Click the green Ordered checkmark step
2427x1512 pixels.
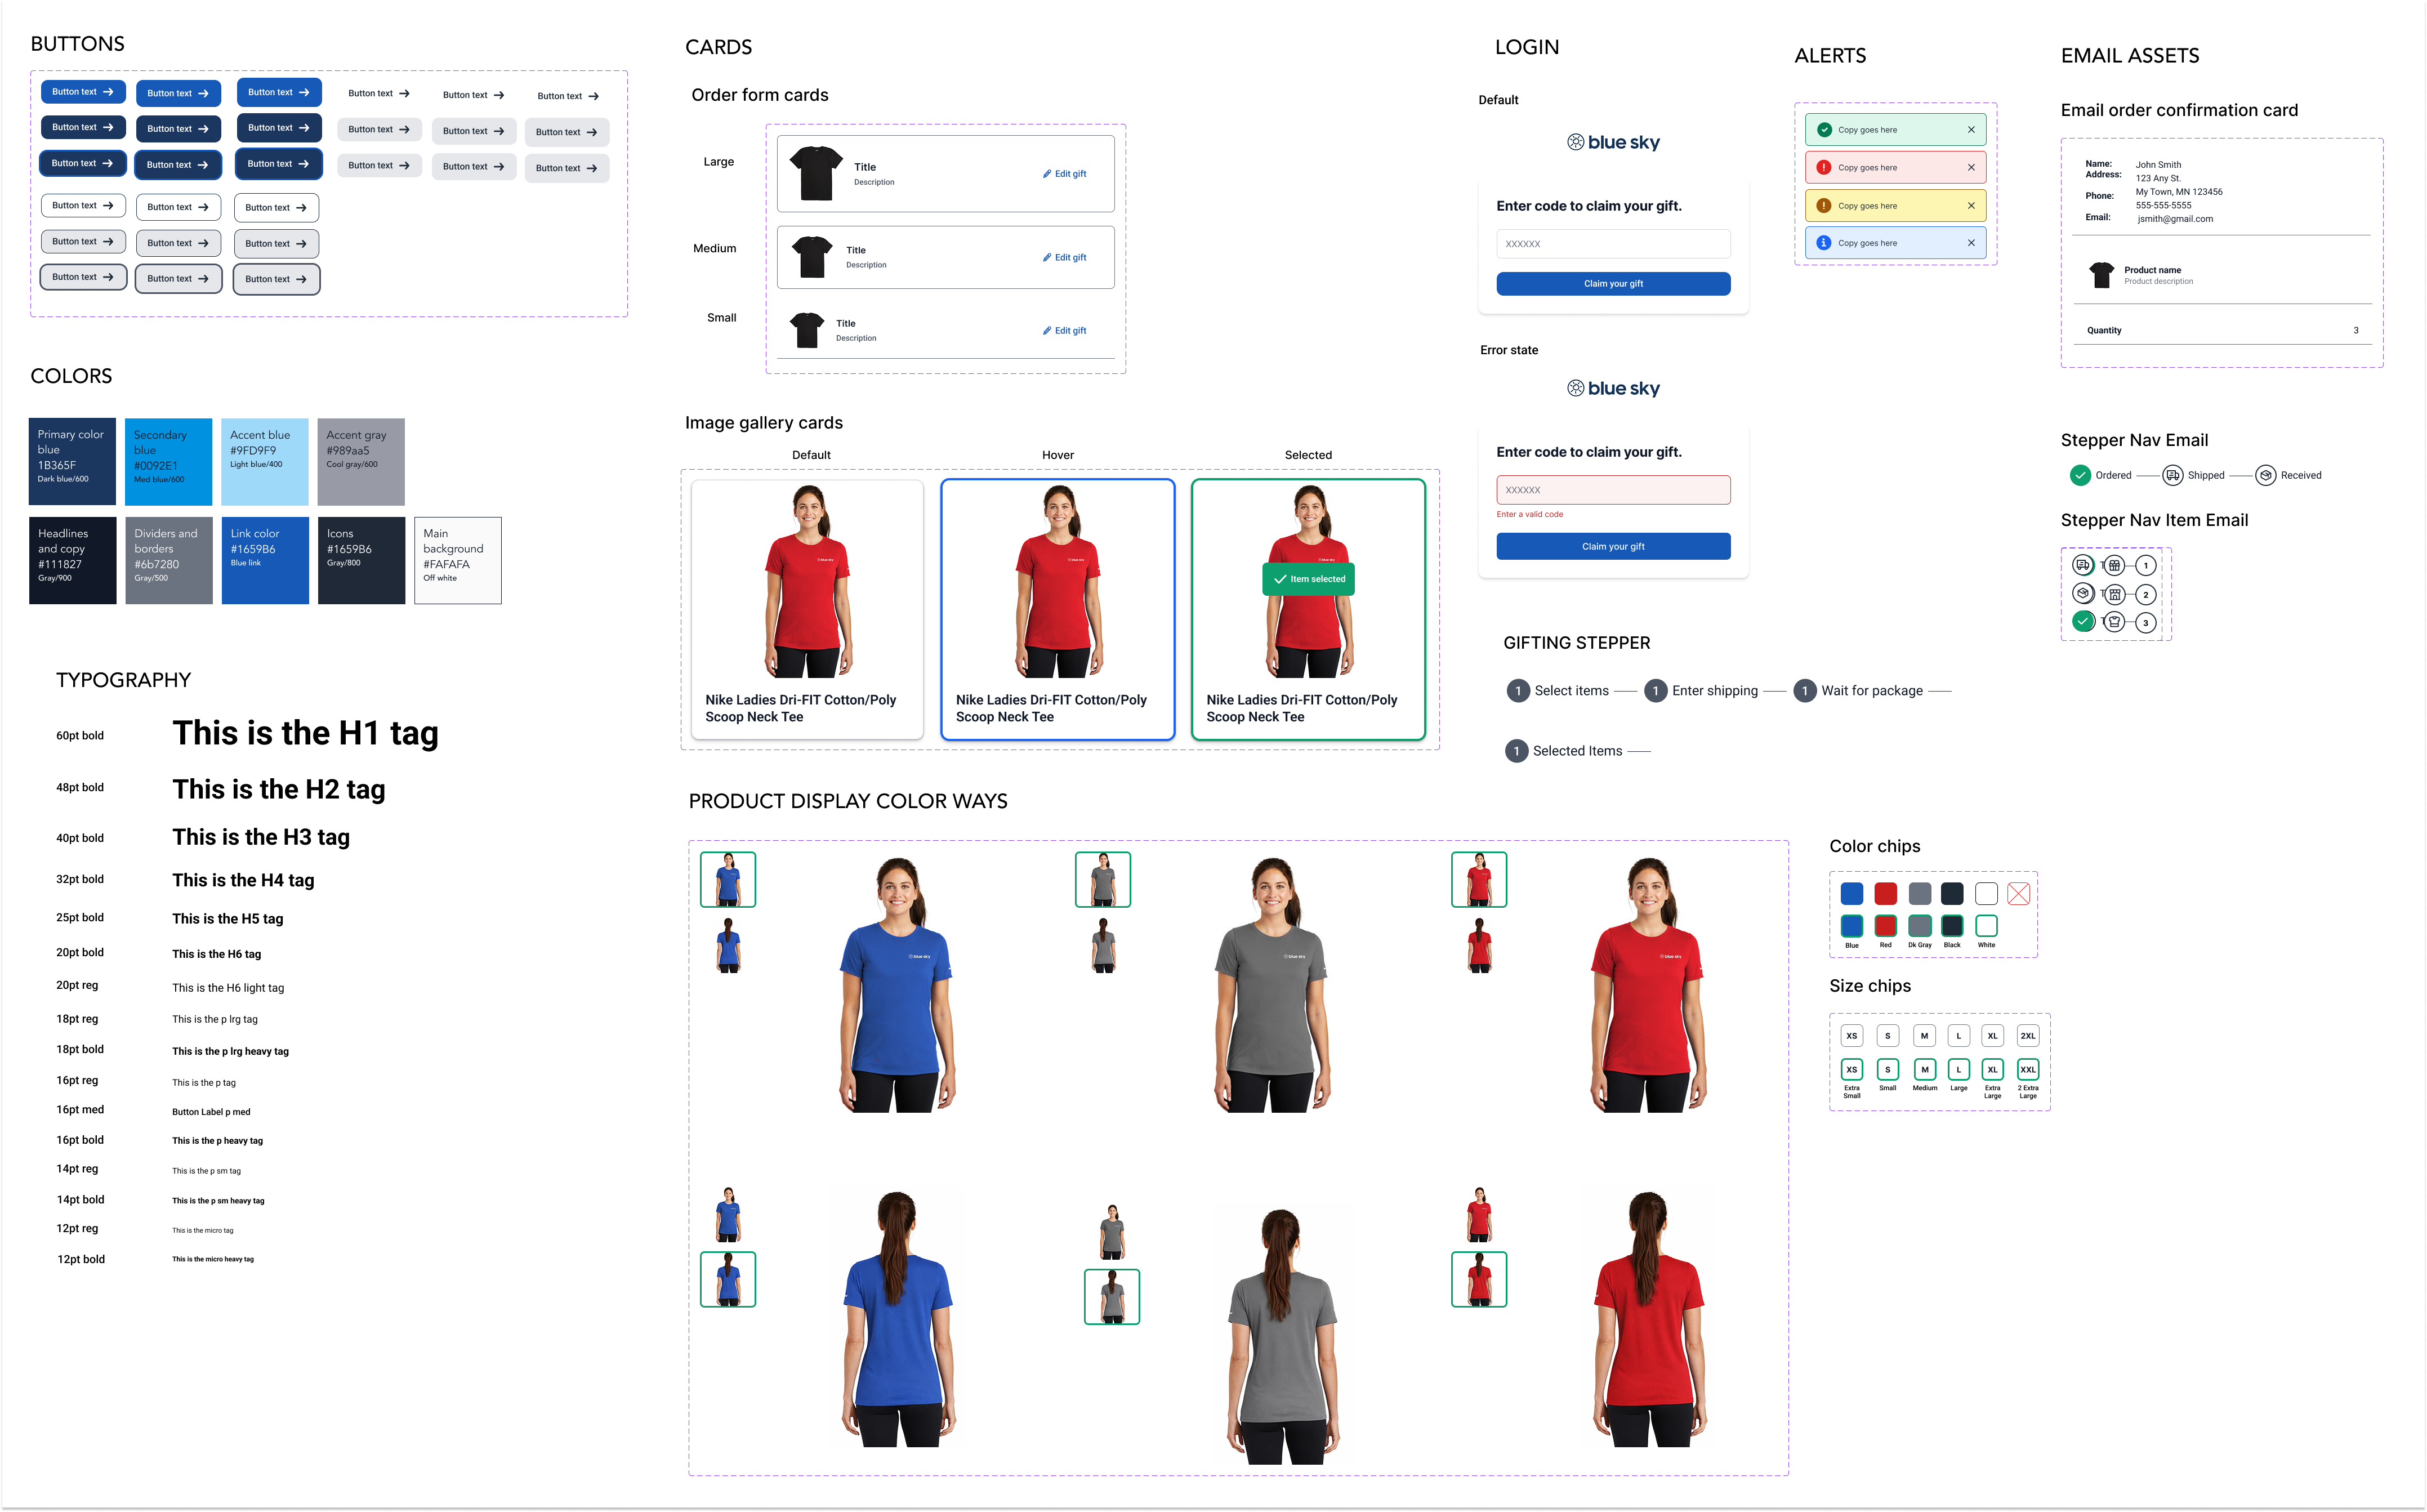point(2080,475)
